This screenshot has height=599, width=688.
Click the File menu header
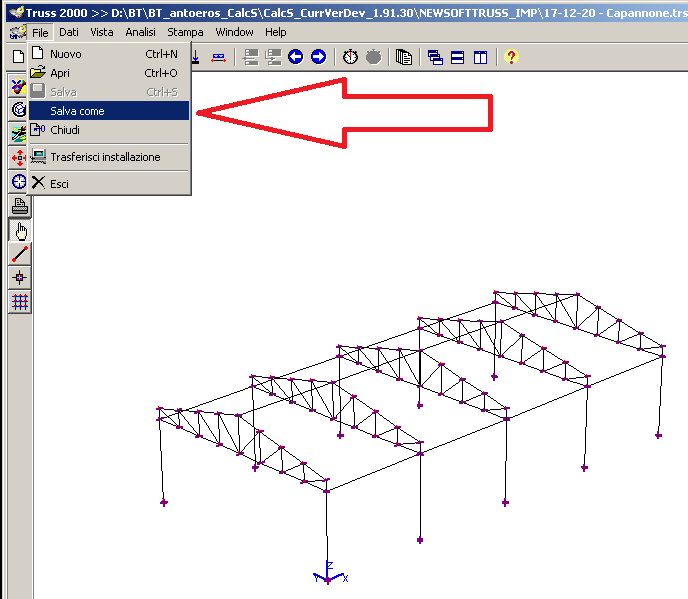tap(40, 32)
